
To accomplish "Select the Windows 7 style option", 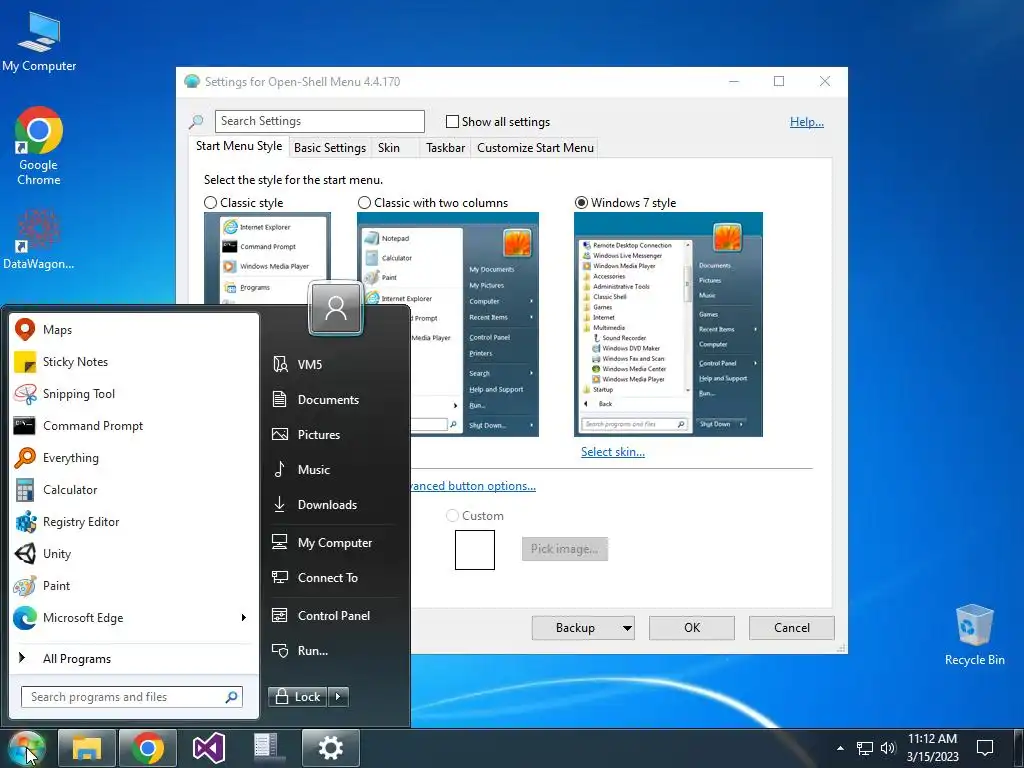I will click(581, 202).
